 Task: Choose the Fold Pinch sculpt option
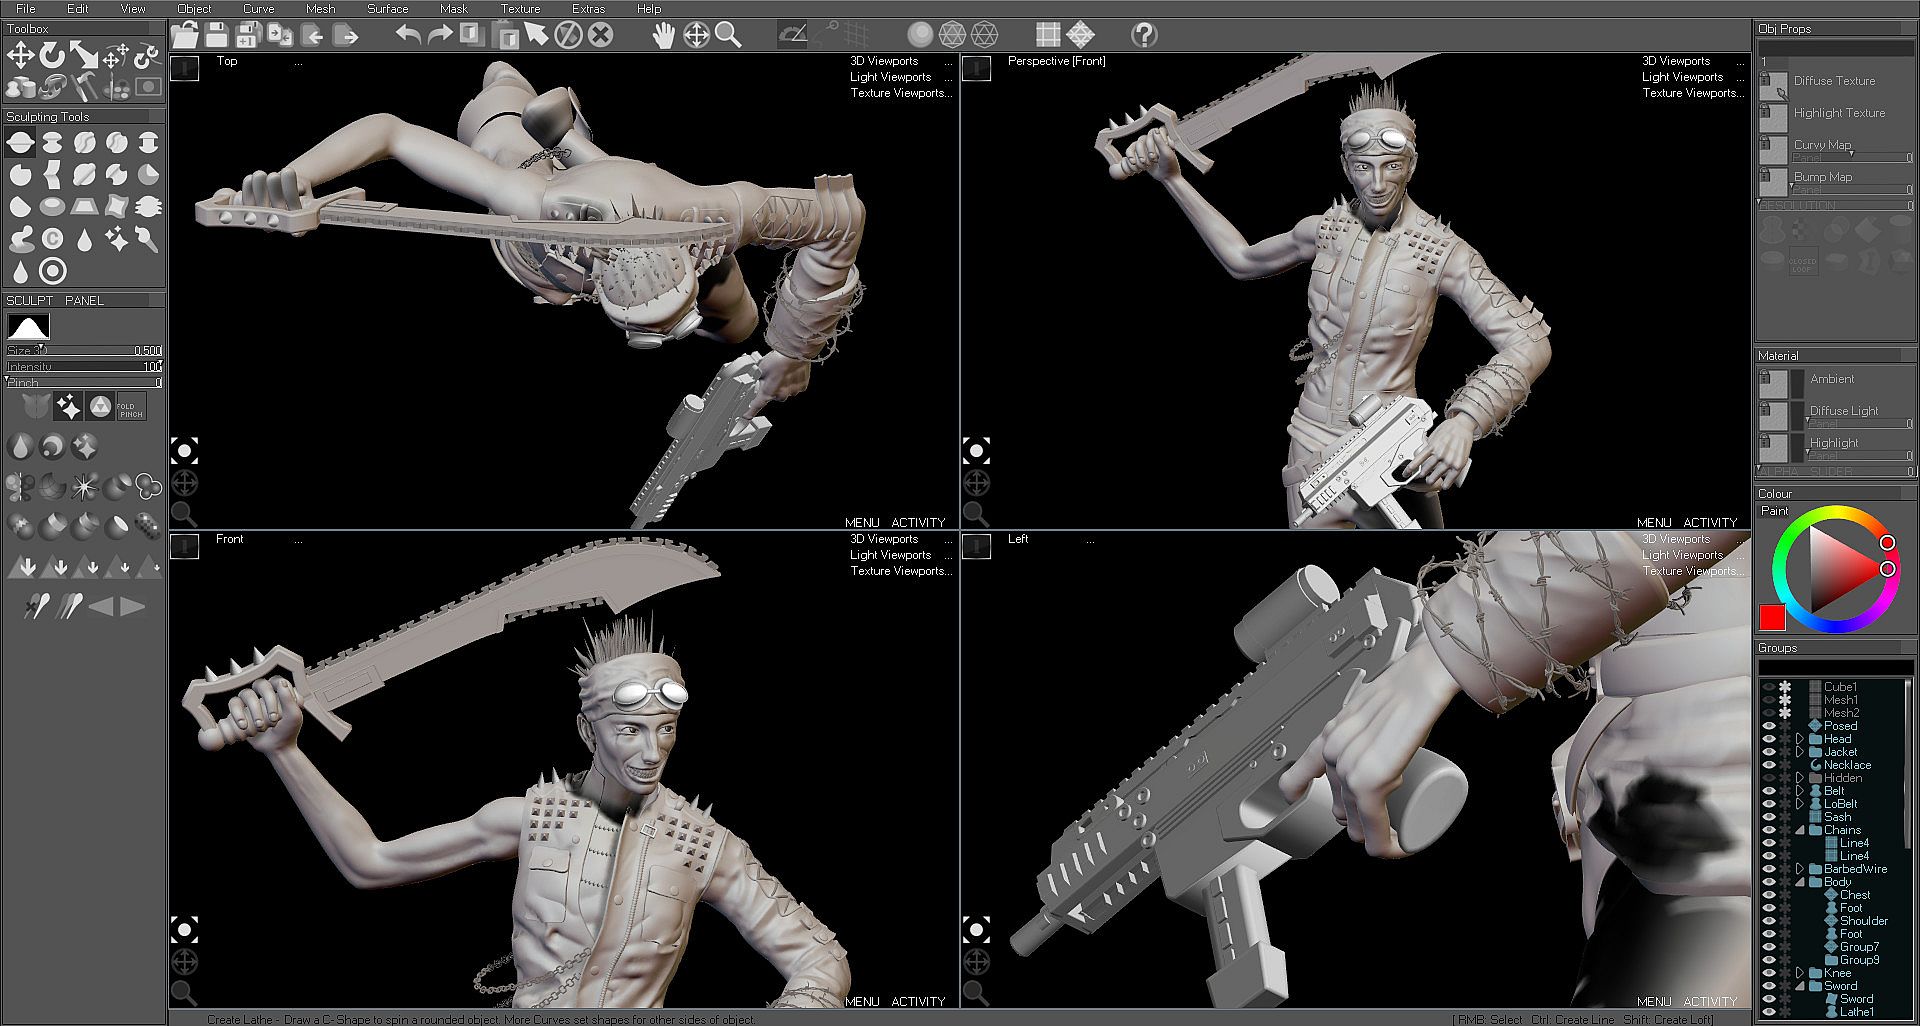(x=131, y=407)
